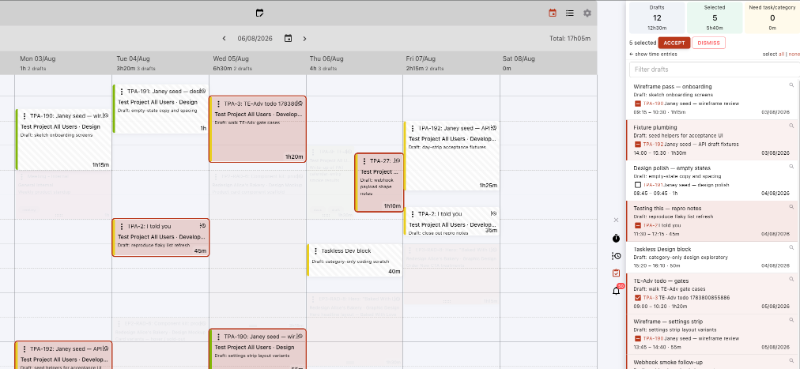Image resolution: width=800 pixels, height=369 pixels.
Task: Open the time history icon
Action: click(616, 256)
